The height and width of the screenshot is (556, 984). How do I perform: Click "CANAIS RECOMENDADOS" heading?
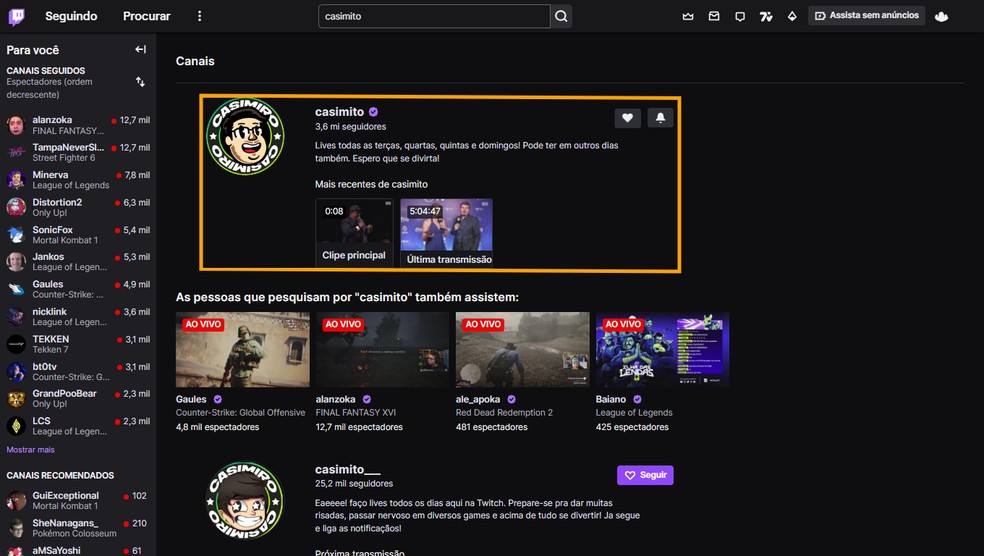click(60, 476)
